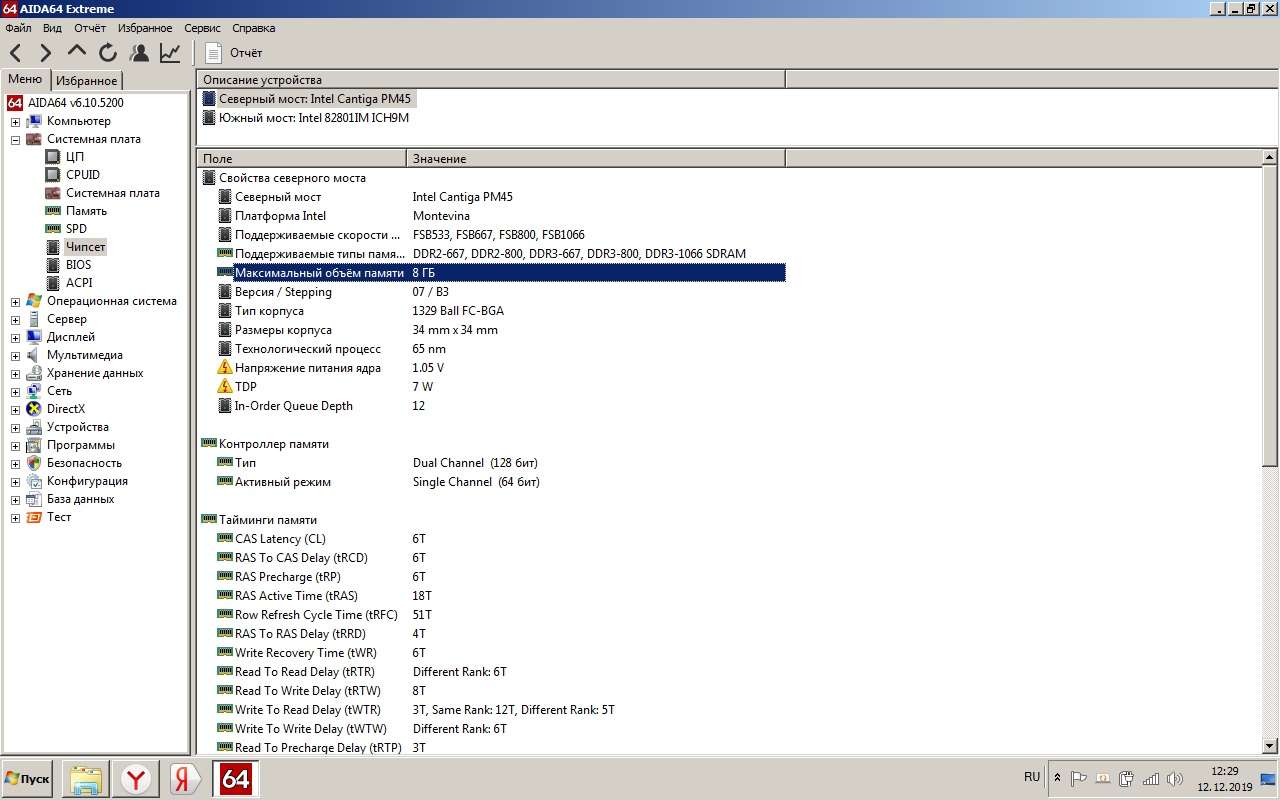This screenshot has width=1280, height=800.
Task: Click the Безопасность shield icon
Action: [x=34, y=463]
